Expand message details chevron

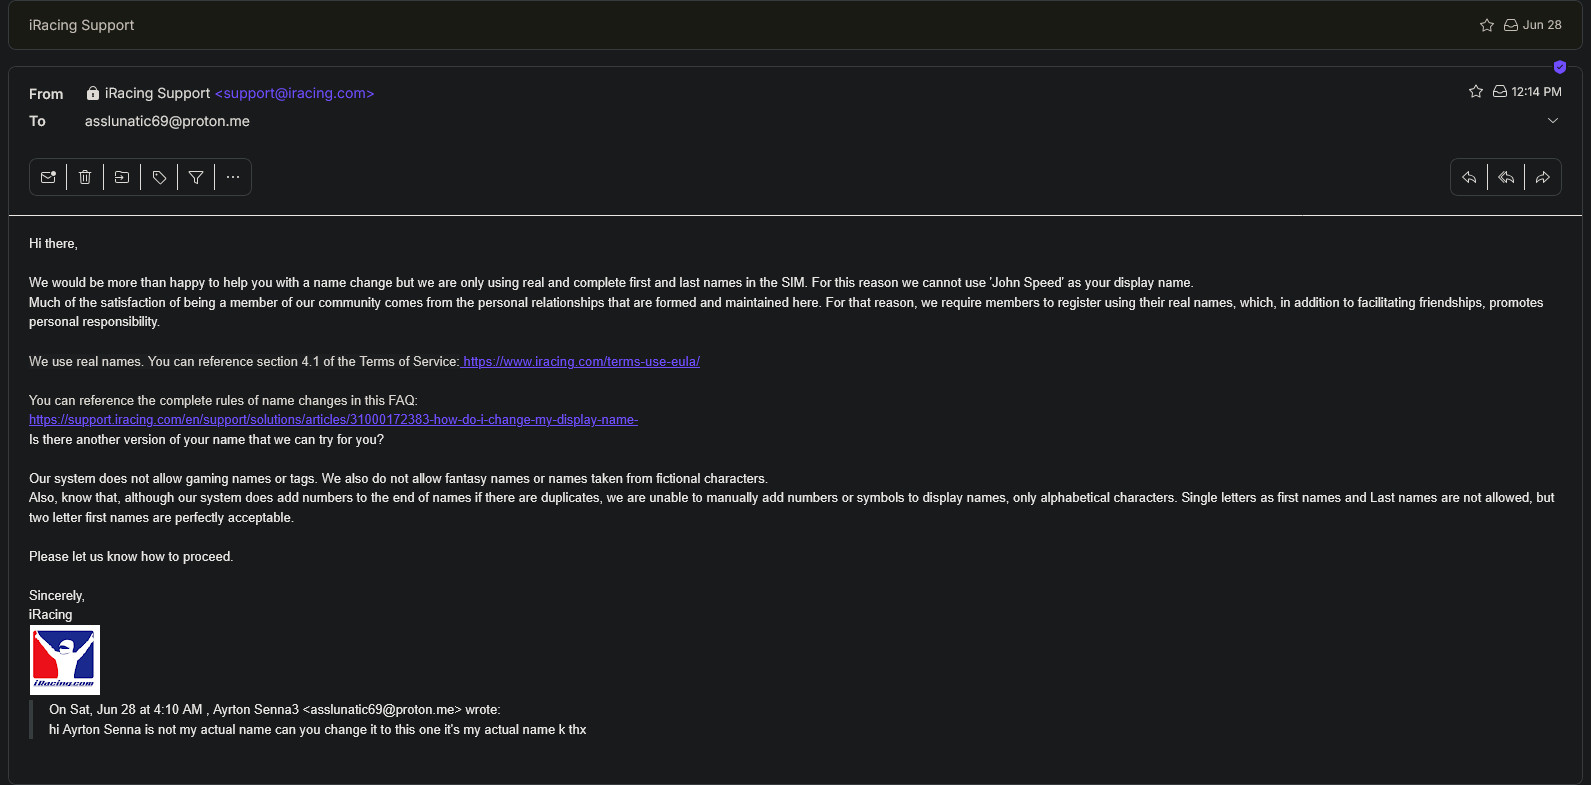[x=1553, y=120]
